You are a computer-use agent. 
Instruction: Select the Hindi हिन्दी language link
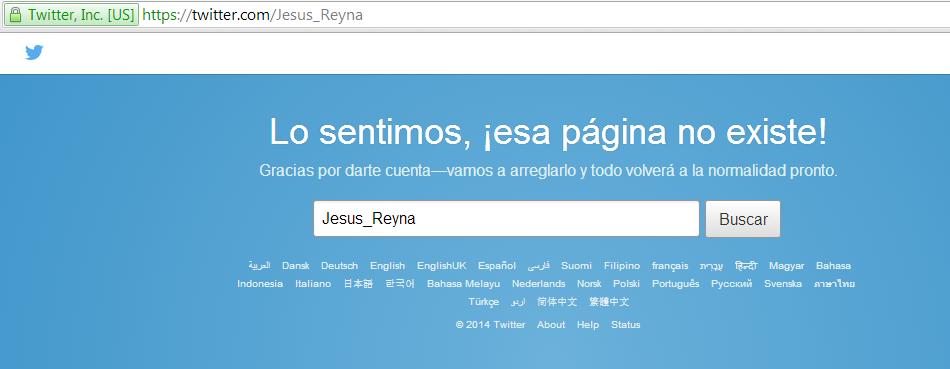click(x=746, y=265)
